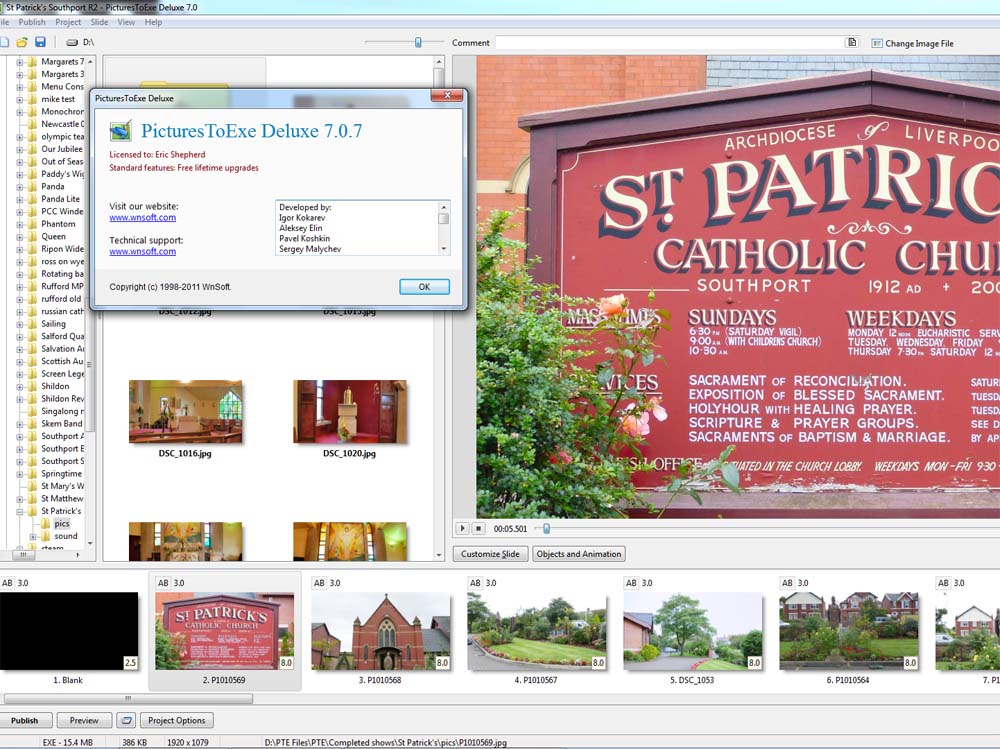Click the 8.0 duration badge on slide P1010569
1000x749 pixels.
pyautogui.click(x=286, y=663)
